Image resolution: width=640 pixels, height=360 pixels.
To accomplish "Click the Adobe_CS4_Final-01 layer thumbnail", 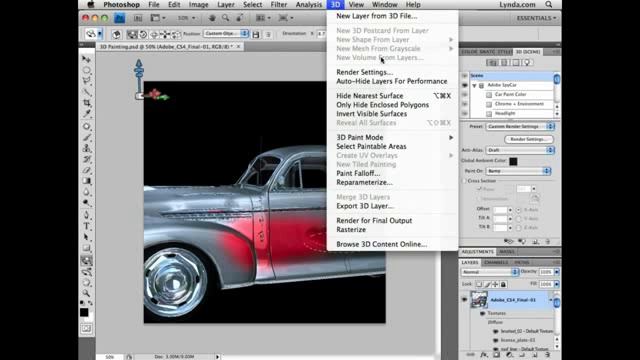I will (x=479, y=300).
